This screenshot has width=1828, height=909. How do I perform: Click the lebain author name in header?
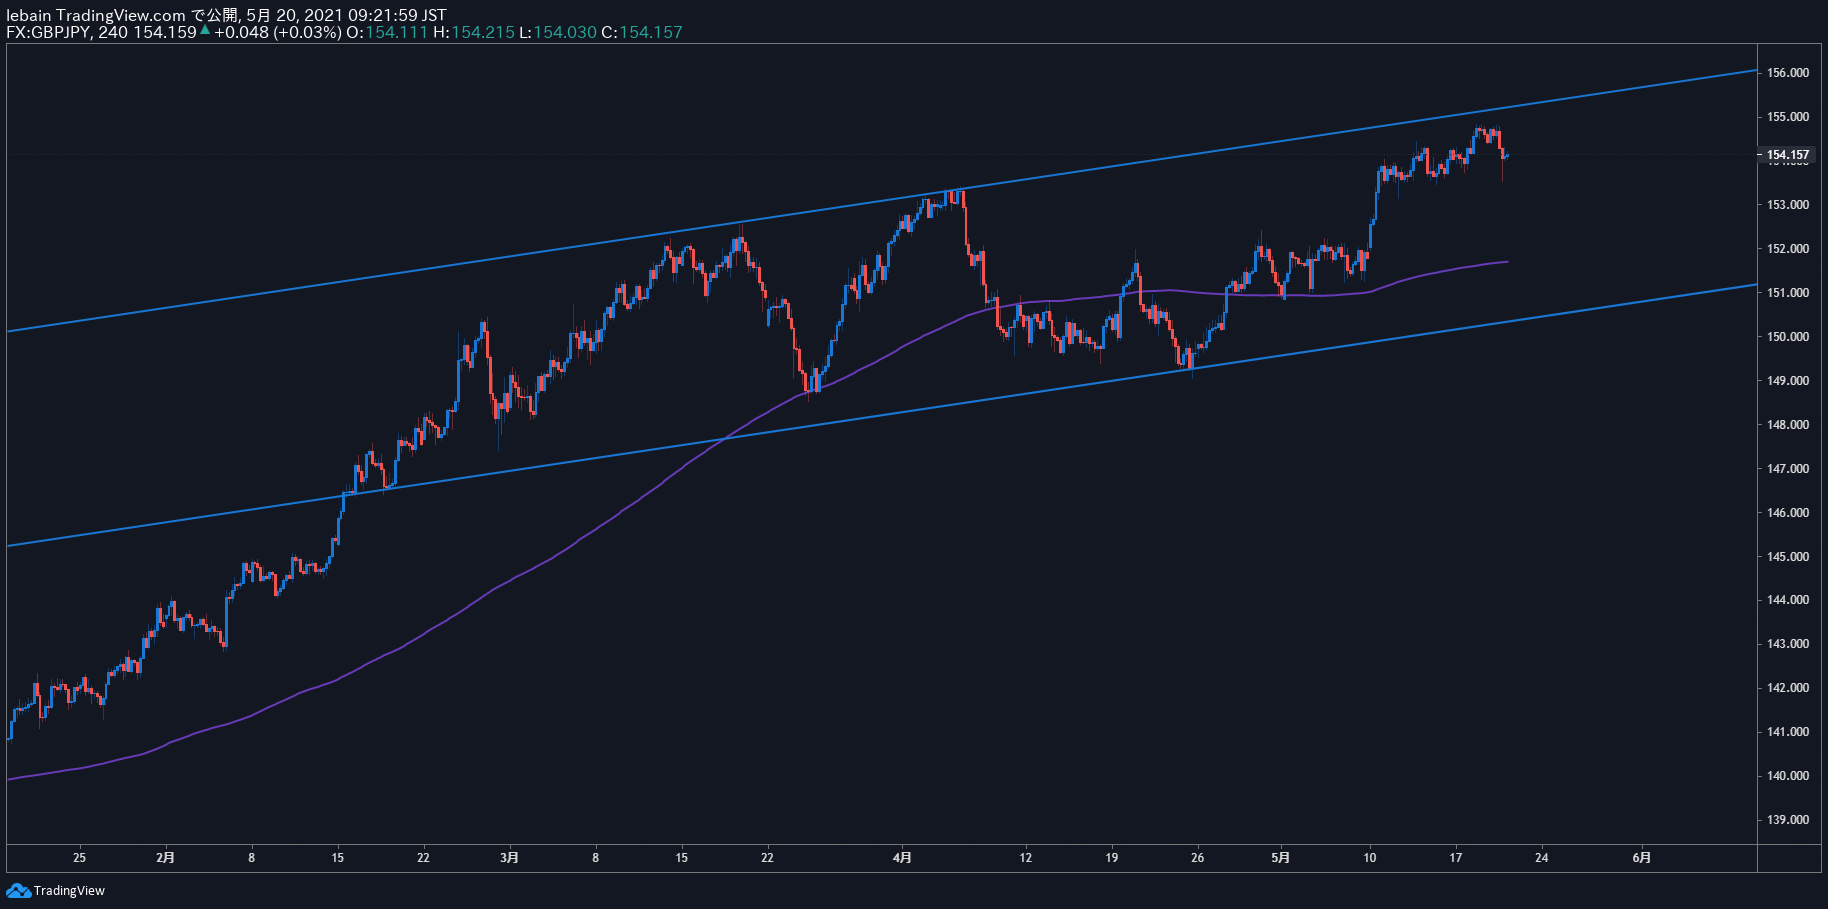[29, 15]
